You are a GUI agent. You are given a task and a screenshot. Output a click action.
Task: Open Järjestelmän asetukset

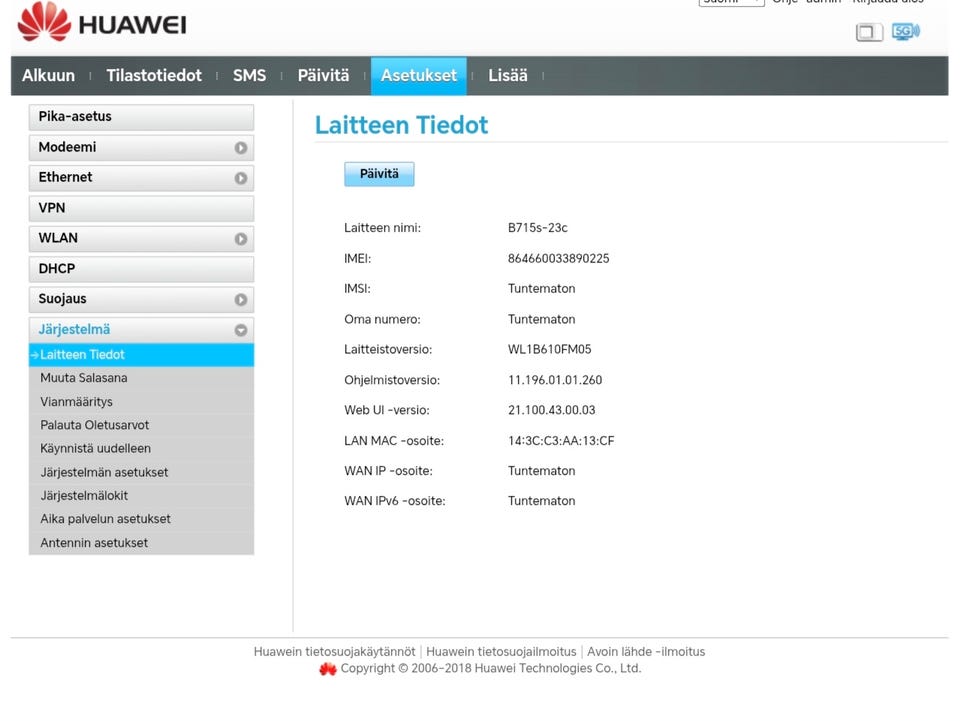tap(141, 473)
